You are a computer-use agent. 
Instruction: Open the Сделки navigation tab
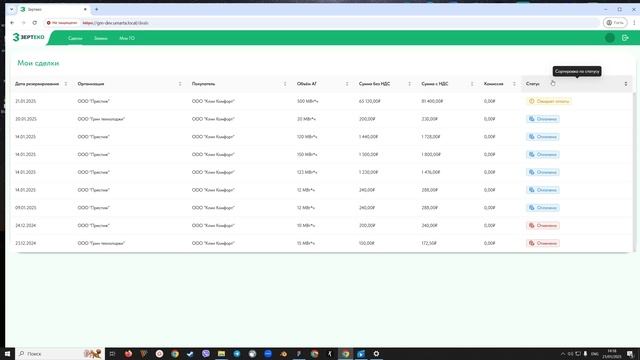point(75,38)
